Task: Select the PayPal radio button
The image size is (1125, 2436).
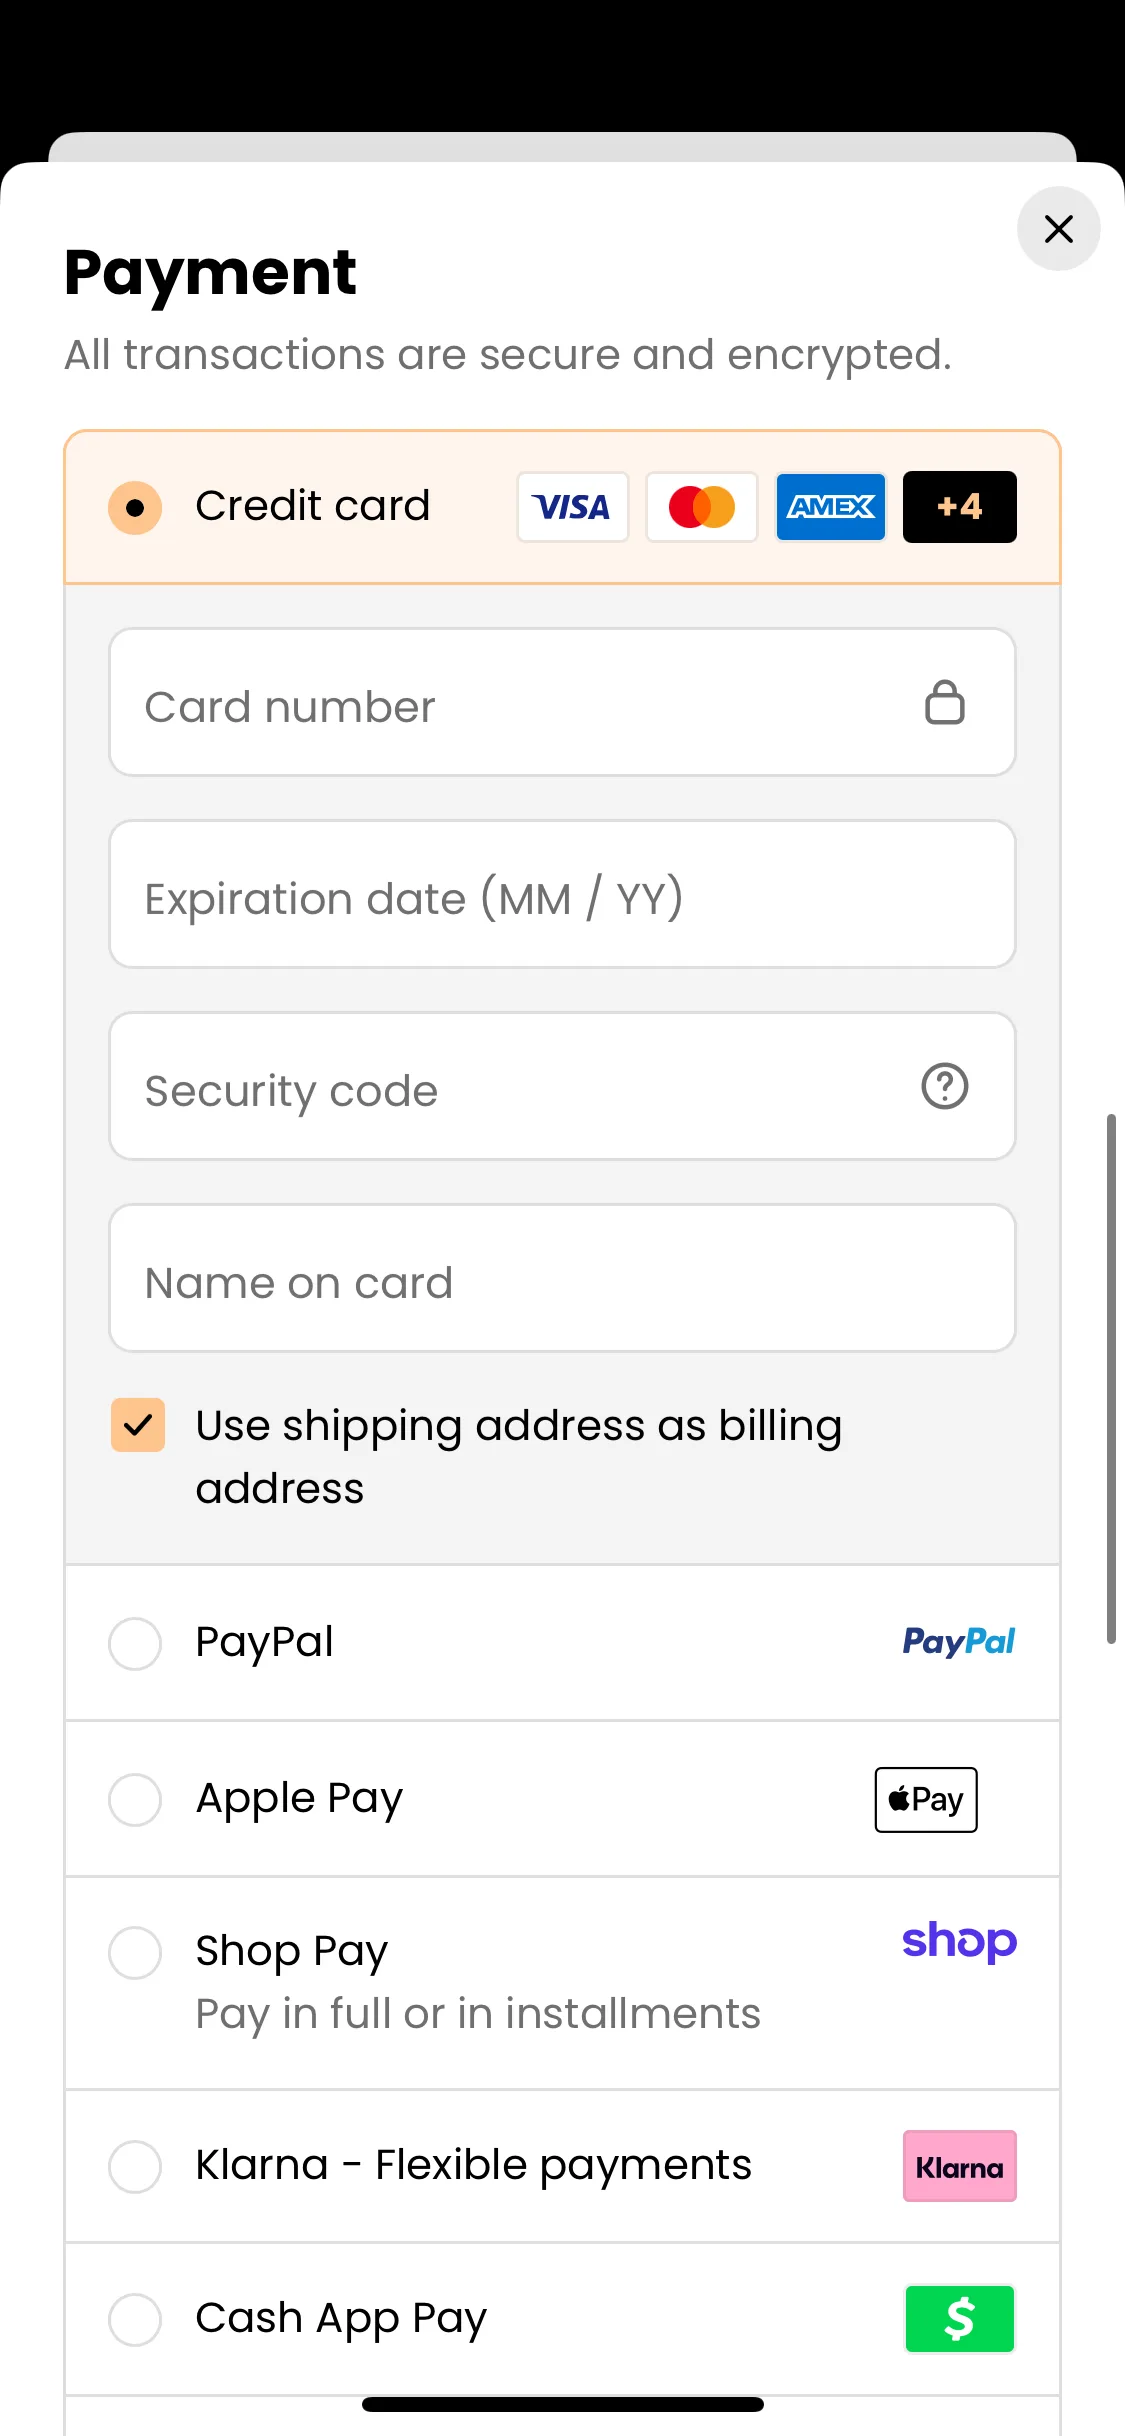Action: coord(135,1644)
